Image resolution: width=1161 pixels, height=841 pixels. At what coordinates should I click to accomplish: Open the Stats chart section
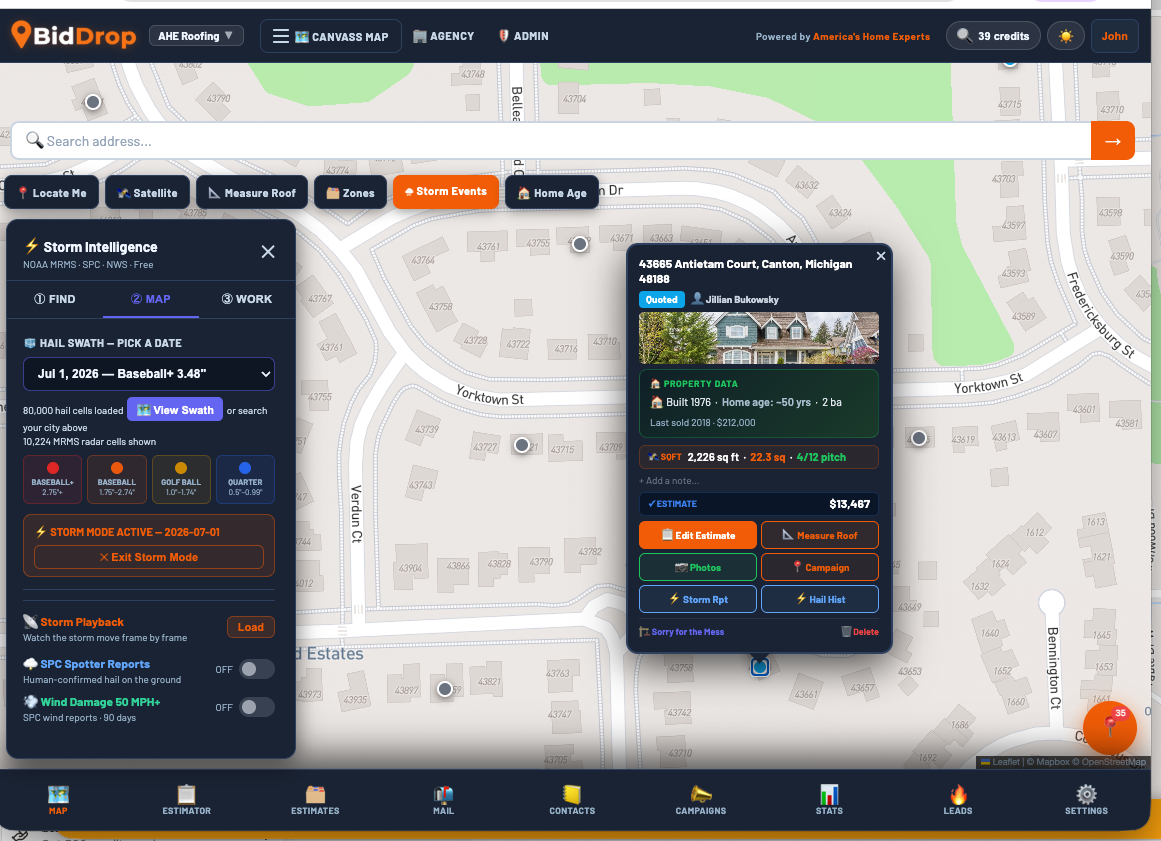pos(829,800)
